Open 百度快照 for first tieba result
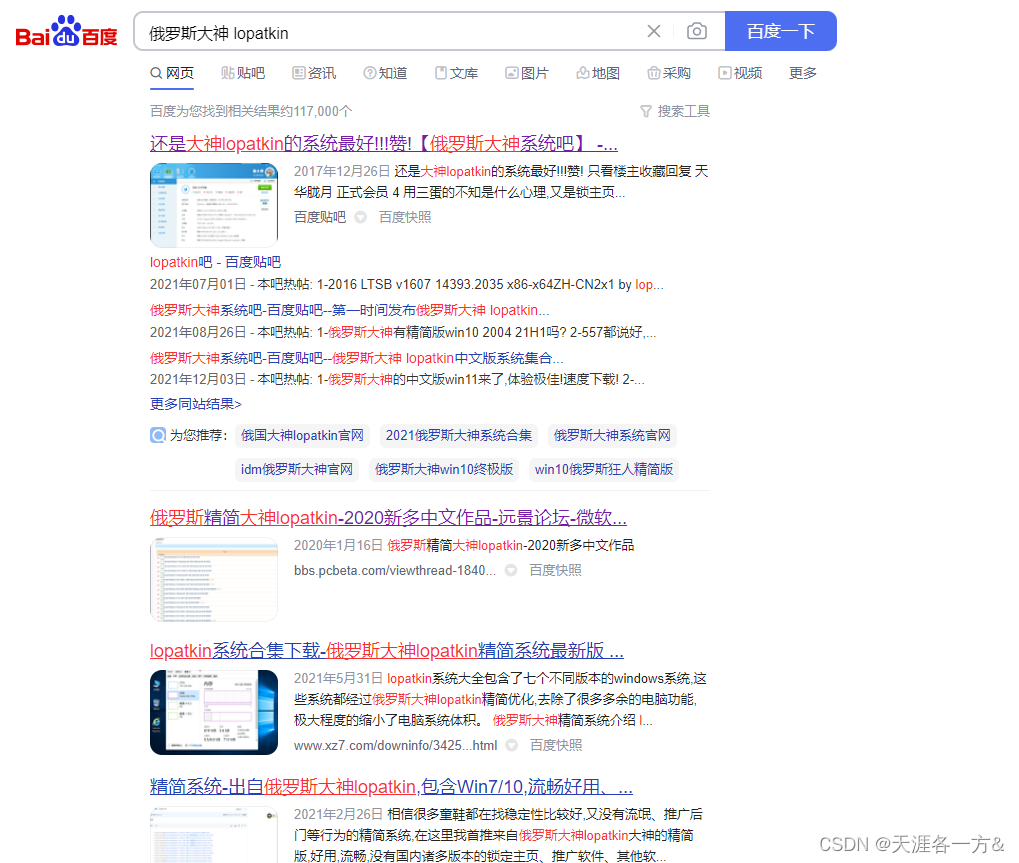The width and height of the screenshot is (1019, 863). coord(405,217)
